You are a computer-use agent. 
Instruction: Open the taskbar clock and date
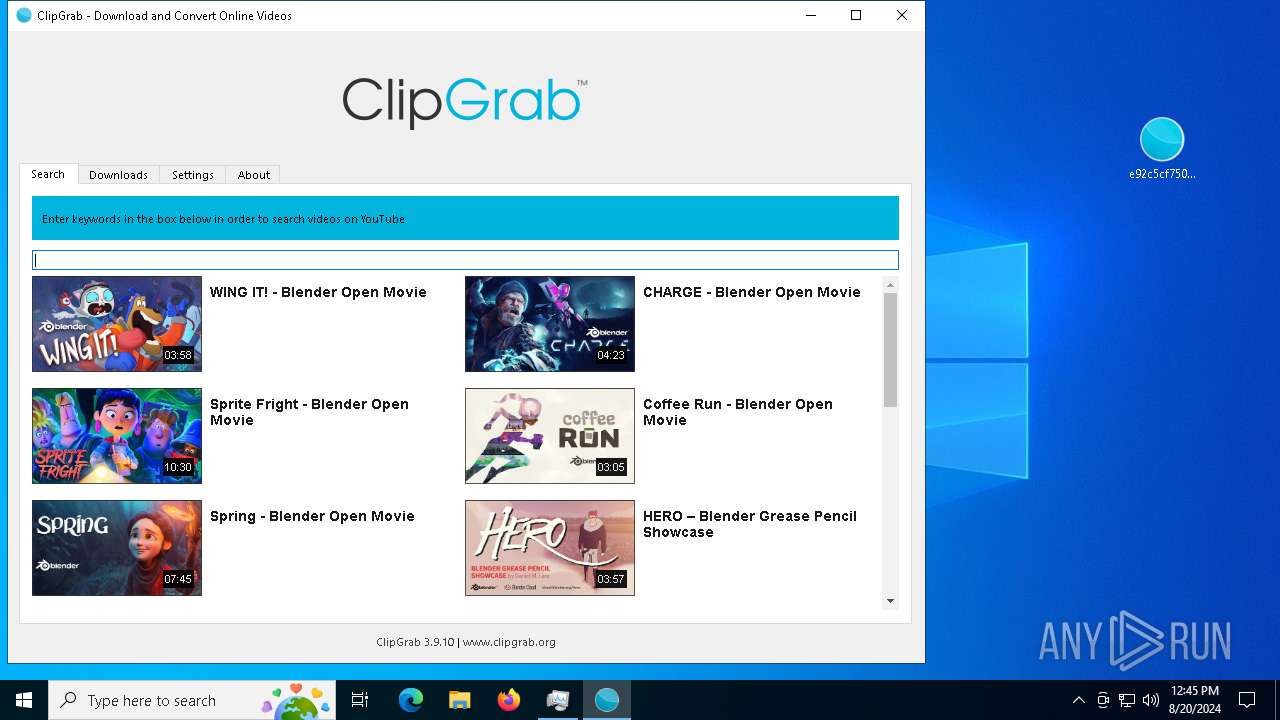pos(1194,700)
